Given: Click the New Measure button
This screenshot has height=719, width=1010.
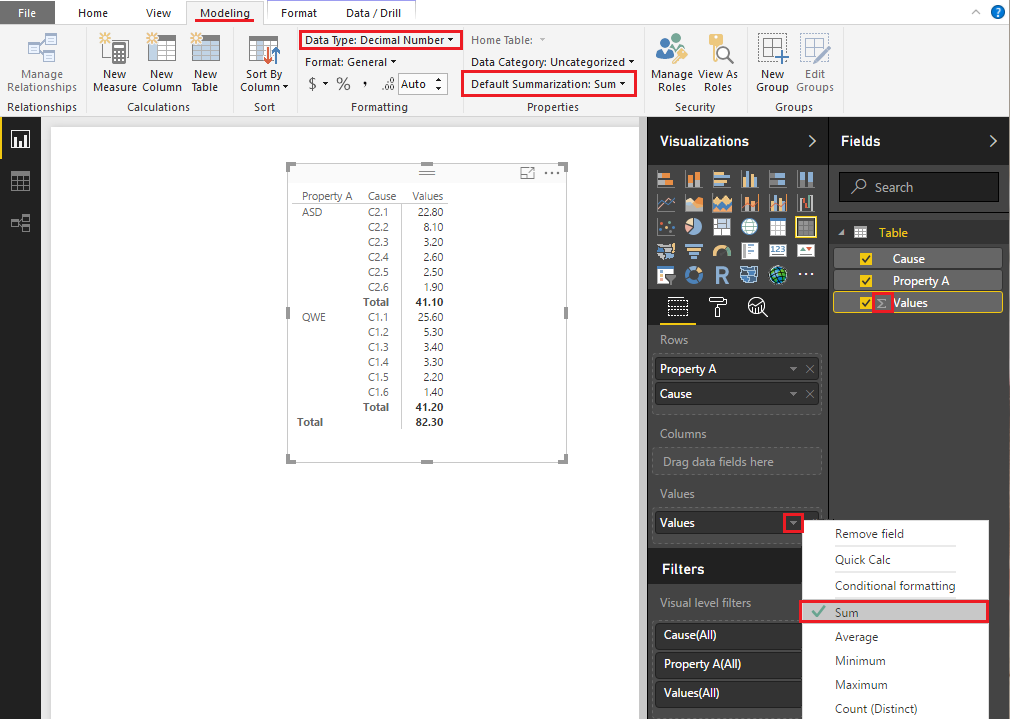Looking at the screenshot, I should [115, 63].
